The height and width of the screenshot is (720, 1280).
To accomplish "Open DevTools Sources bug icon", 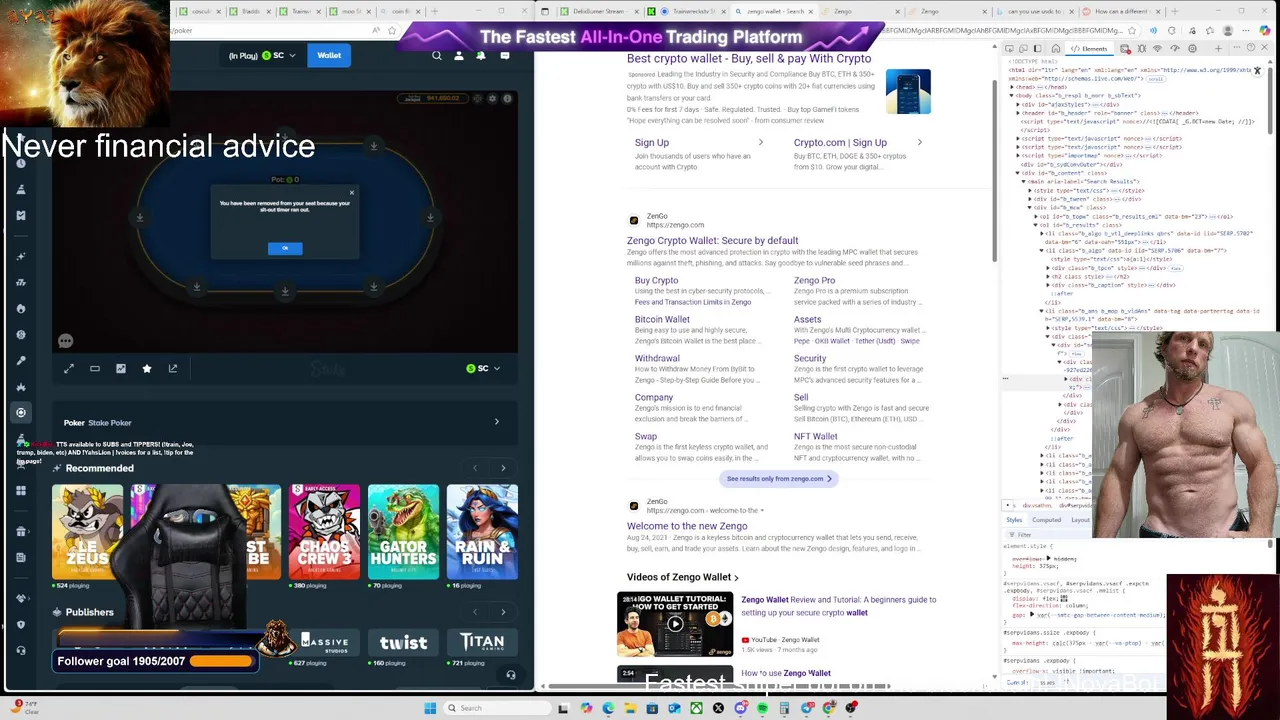I will tap(1141, 49).
